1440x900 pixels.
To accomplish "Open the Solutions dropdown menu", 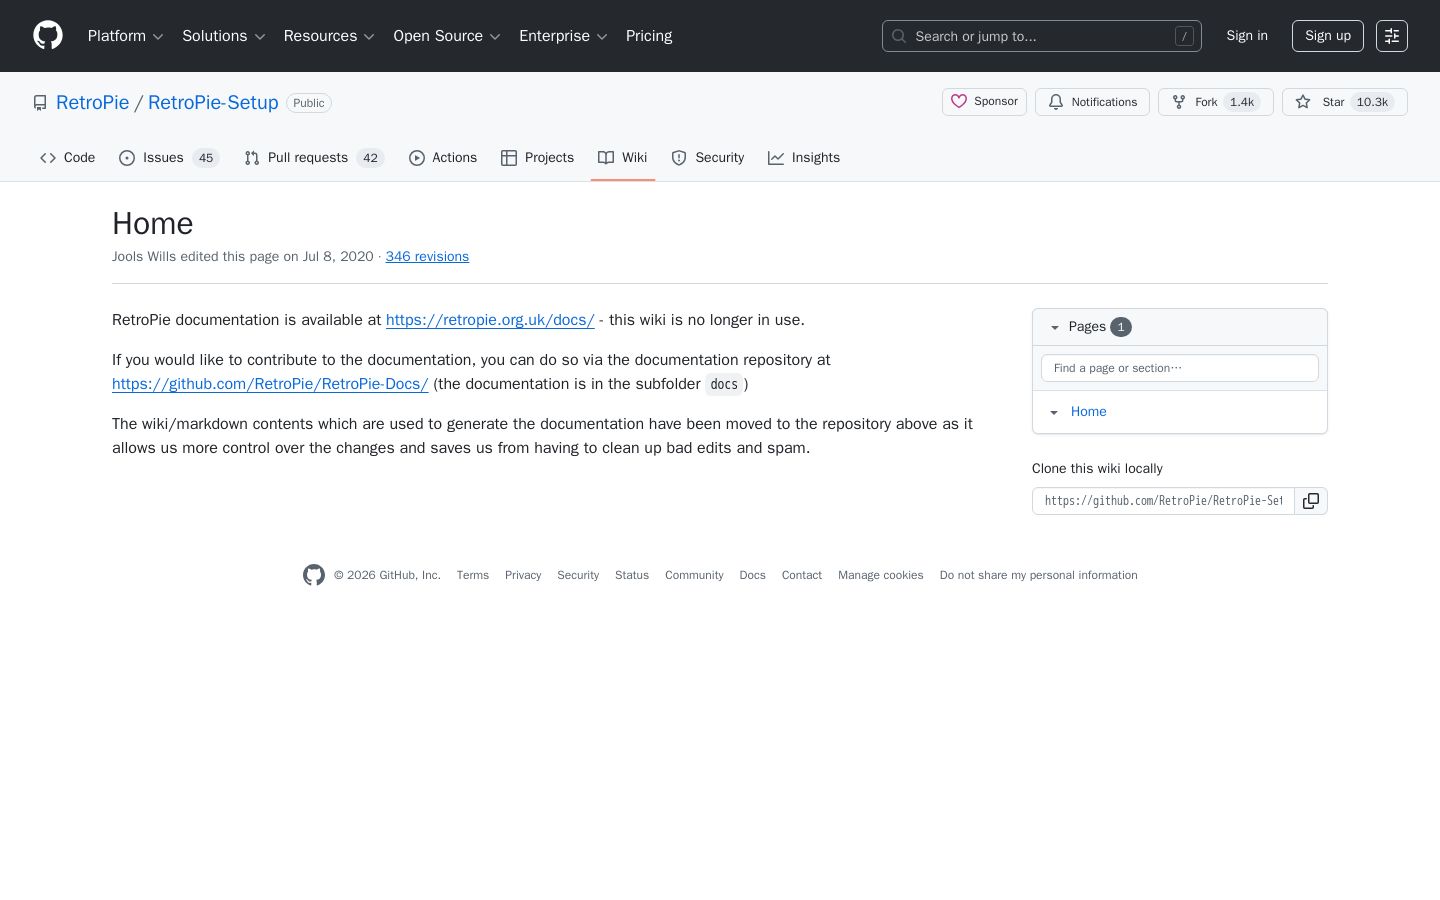I will pos(224,36).
